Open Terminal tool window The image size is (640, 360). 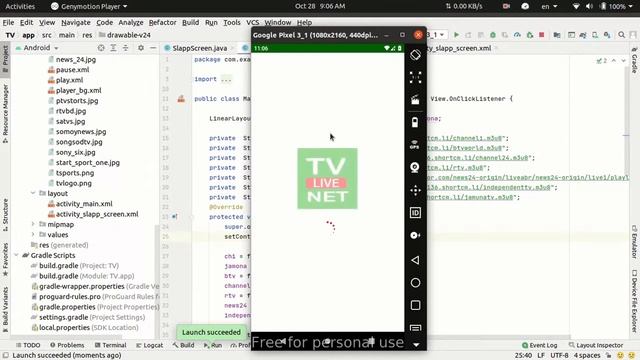coord(110,345)
